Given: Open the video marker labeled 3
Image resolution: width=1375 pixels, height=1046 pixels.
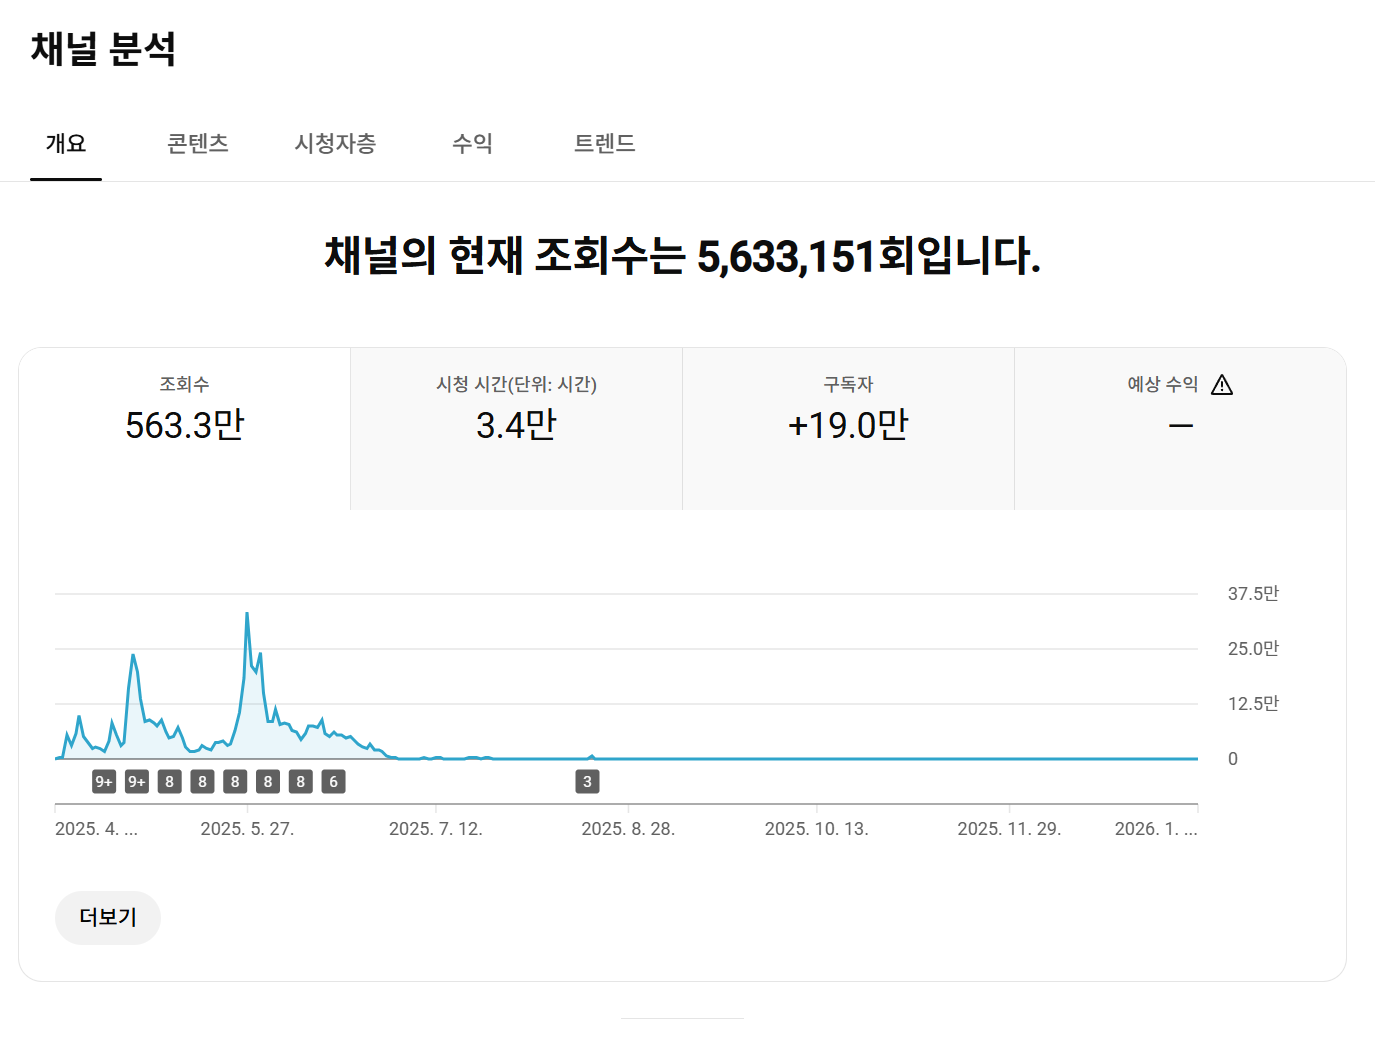Looking at the screenshot, I should tap(587, 781).
